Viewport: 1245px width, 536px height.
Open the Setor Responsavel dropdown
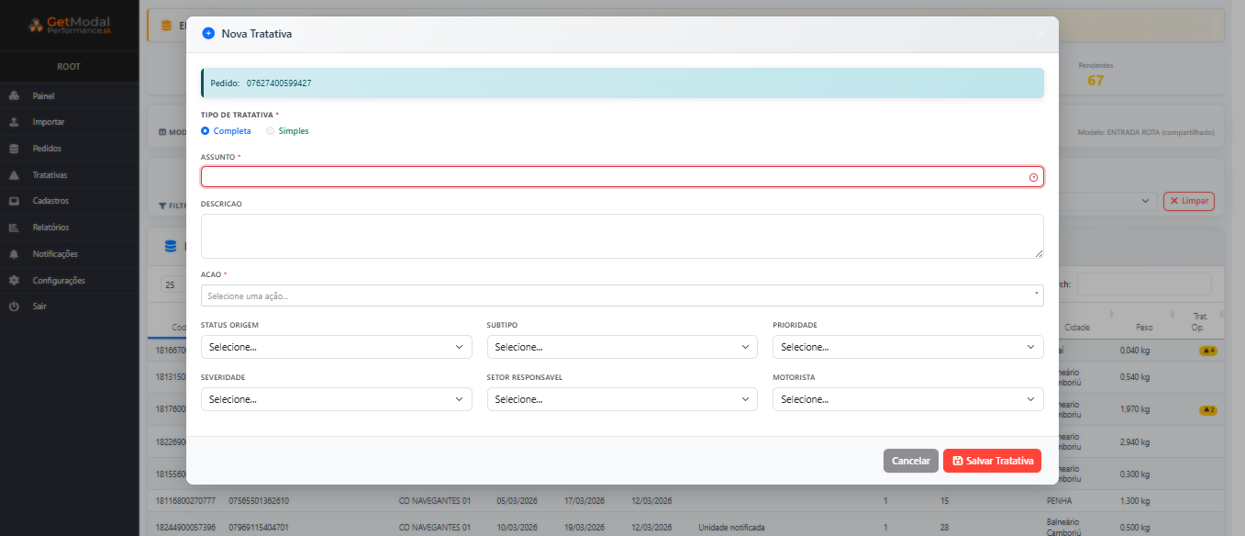[622, 399]
